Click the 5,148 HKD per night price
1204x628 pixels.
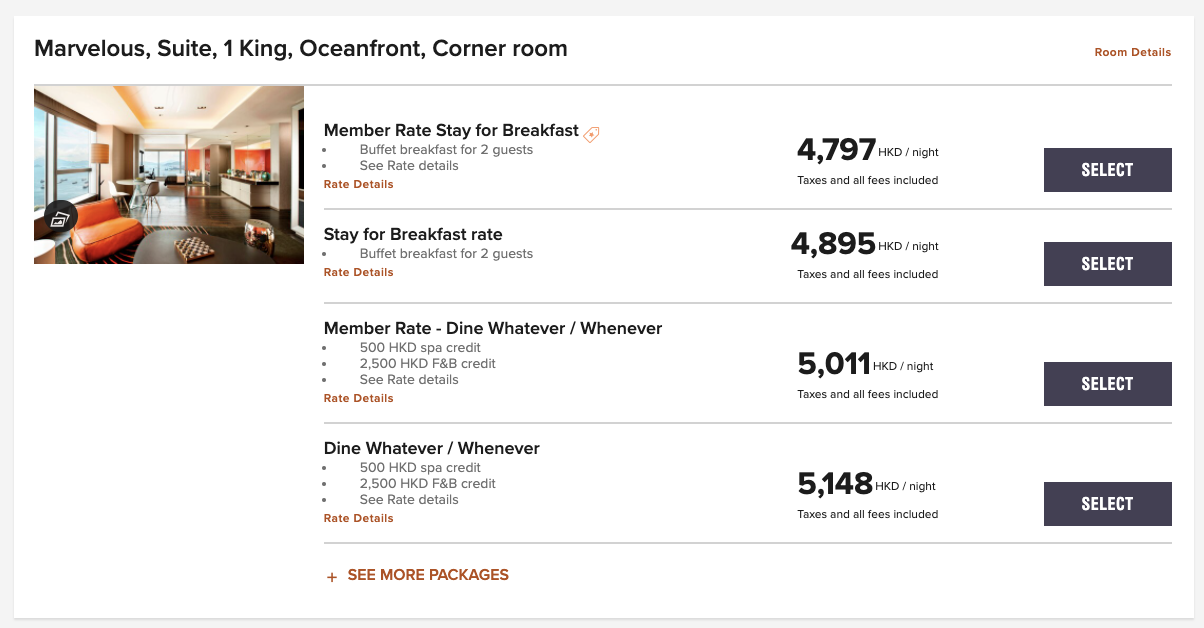pos(867,485)
